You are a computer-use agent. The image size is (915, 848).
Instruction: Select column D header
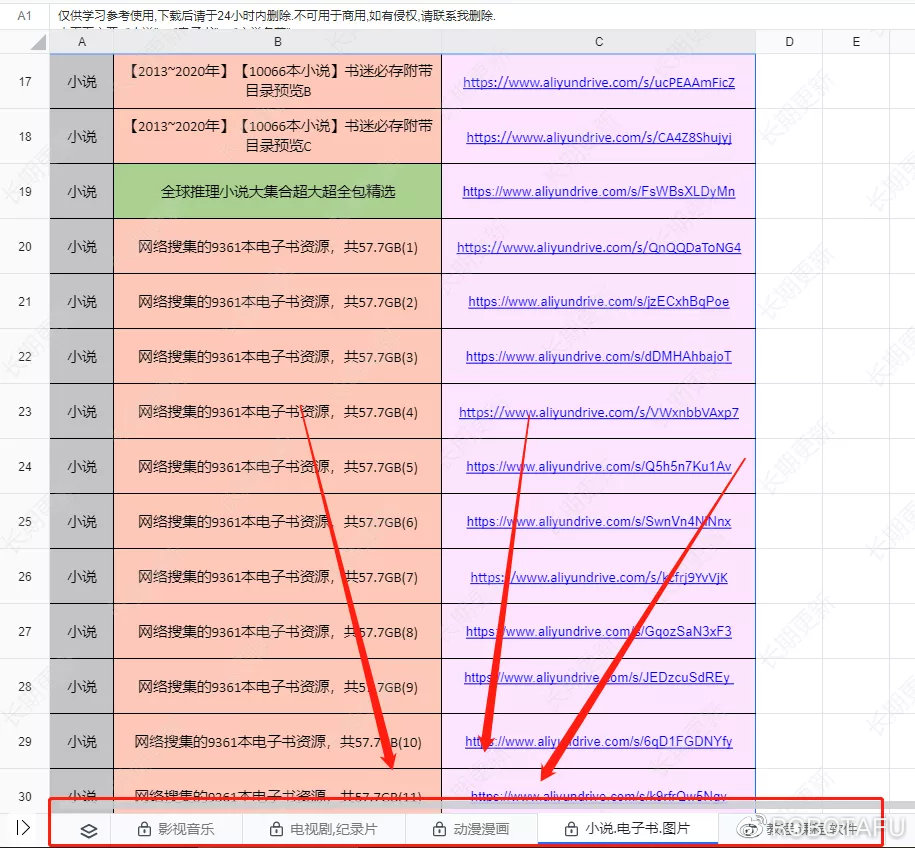pos(789,42)
